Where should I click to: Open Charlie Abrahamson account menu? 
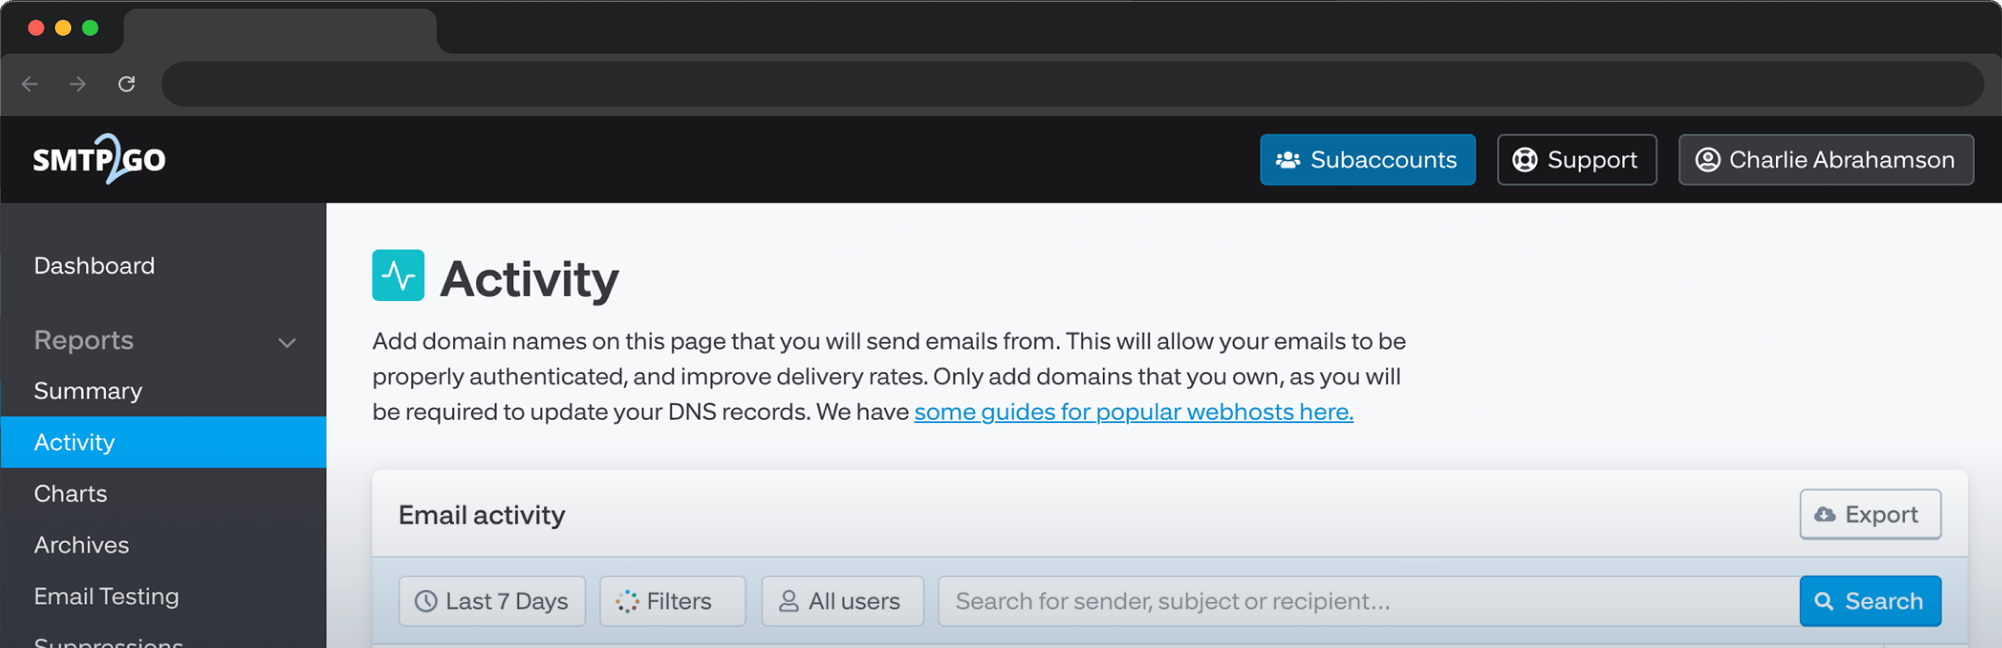[1825, 160]
